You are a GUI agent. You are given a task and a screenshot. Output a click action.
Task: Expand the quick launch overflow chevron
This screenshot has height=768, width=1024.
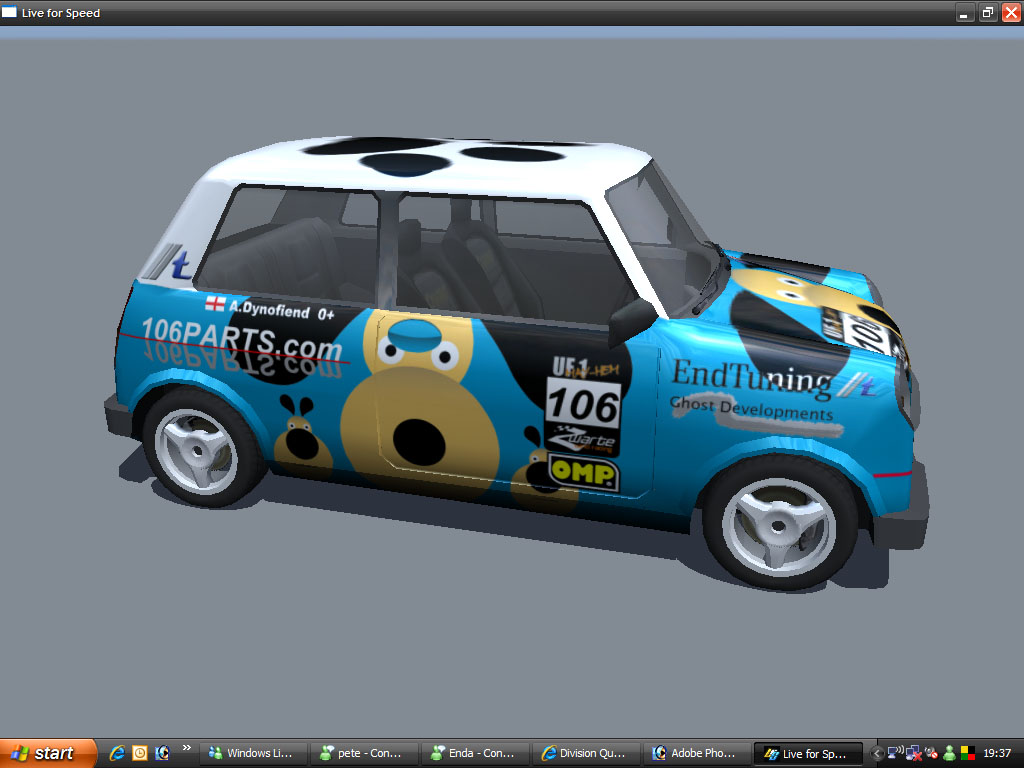coord(186,748)
